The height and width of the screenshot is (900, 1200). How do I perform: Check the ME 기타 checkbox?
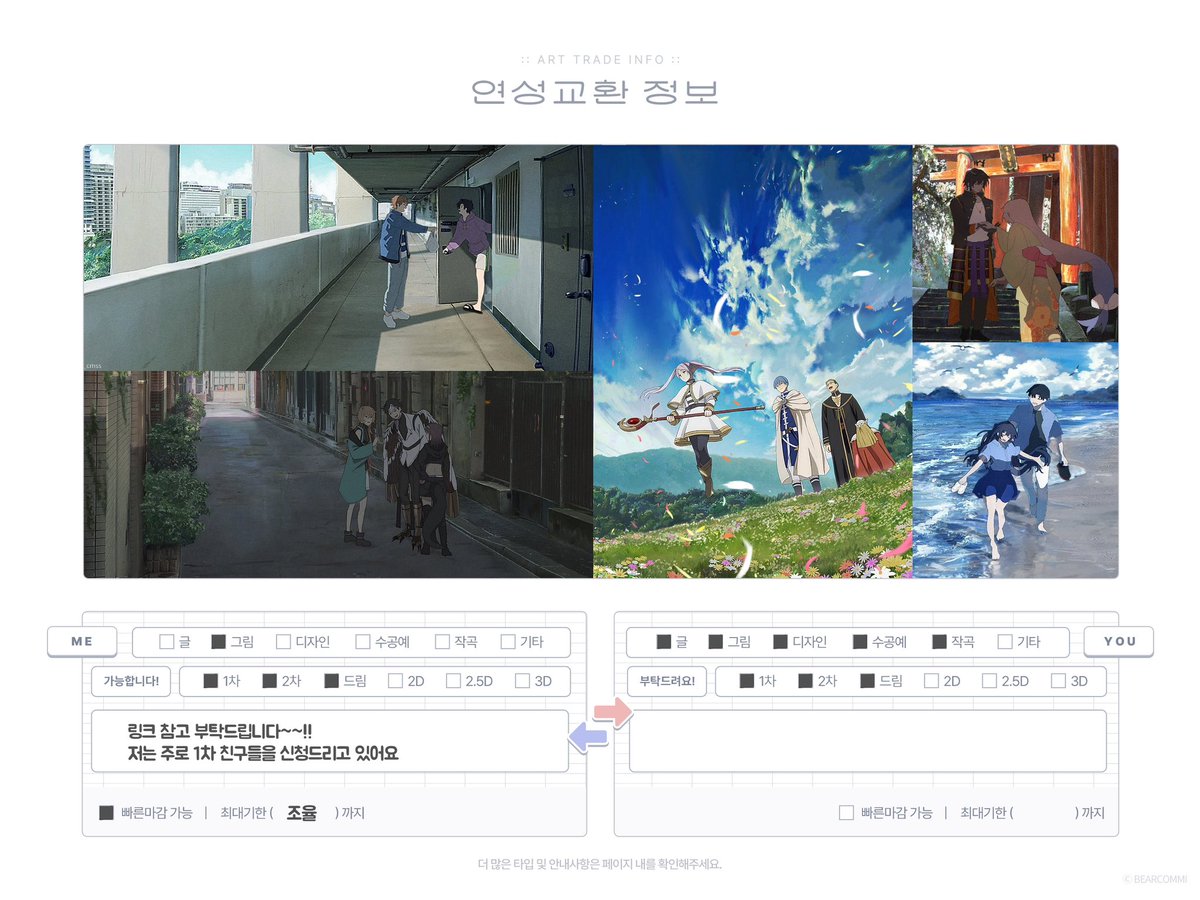[507, 642]
